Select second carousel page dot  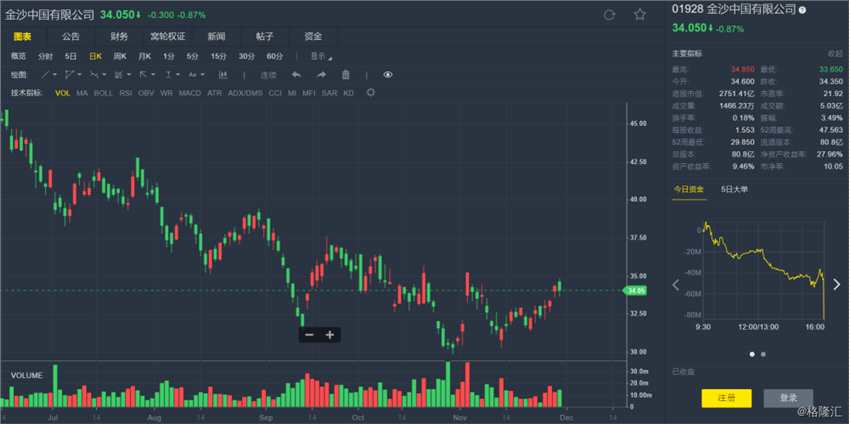coord(763,354)
